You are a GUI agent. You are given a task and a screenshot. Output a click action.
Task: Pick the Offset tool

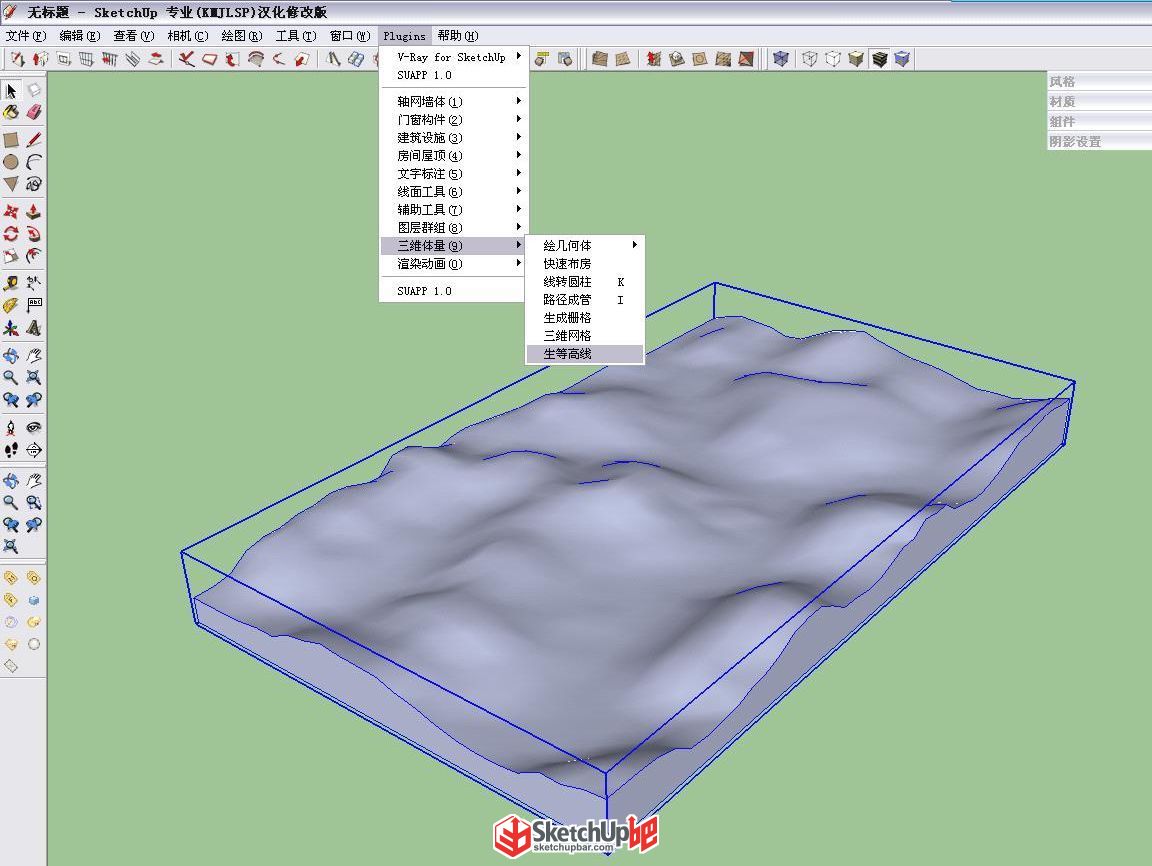pos(34,256)
